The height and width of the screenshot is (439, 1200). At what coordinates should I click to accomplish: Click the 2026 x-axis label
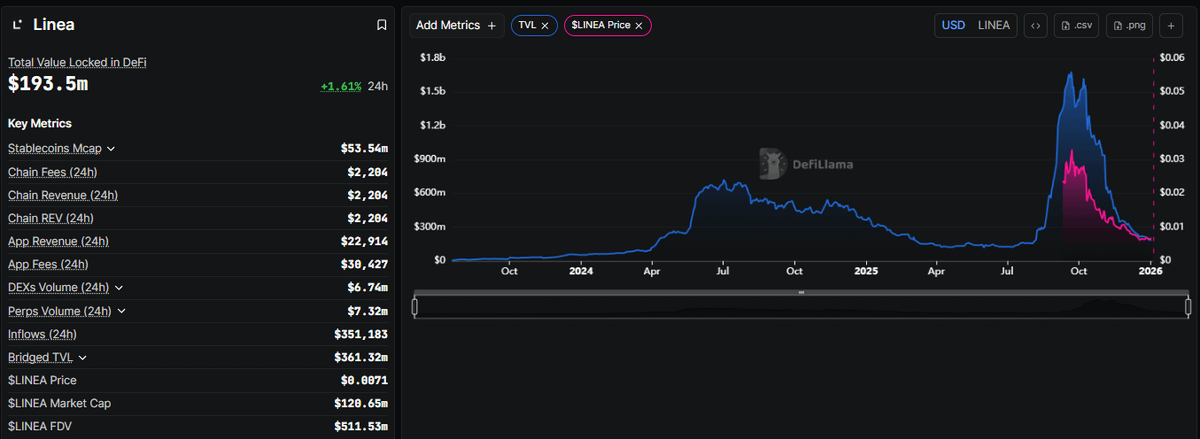(x=1151, y=271)
